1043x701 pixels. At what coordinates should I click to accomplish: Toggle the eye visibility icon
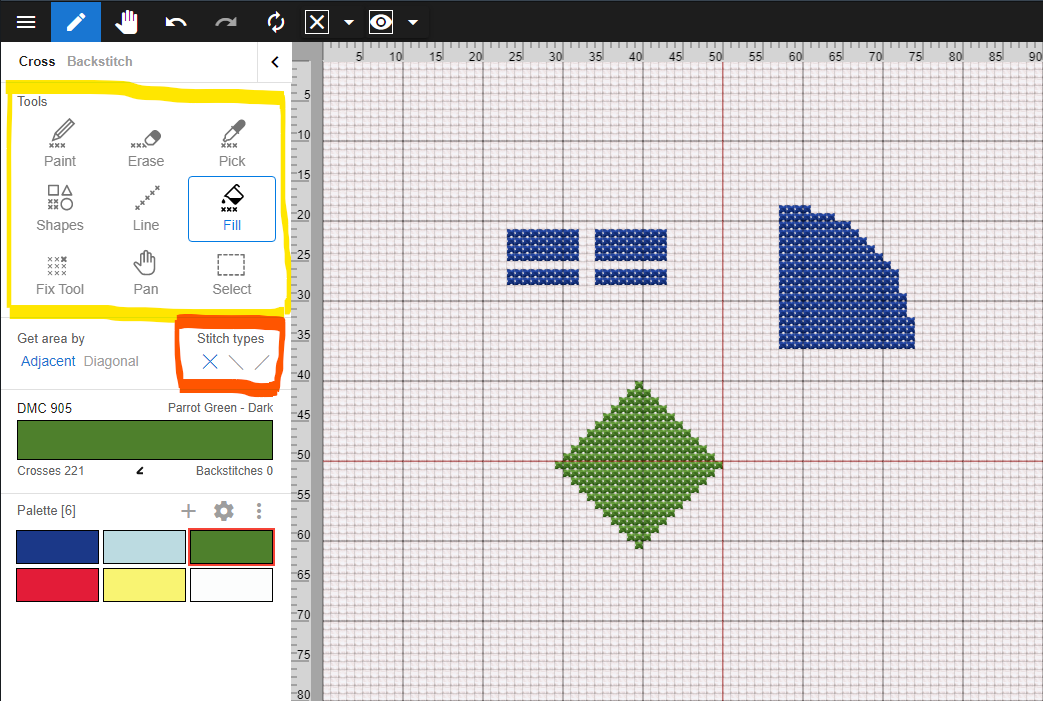pyautogui.click(x=381, y=22)
